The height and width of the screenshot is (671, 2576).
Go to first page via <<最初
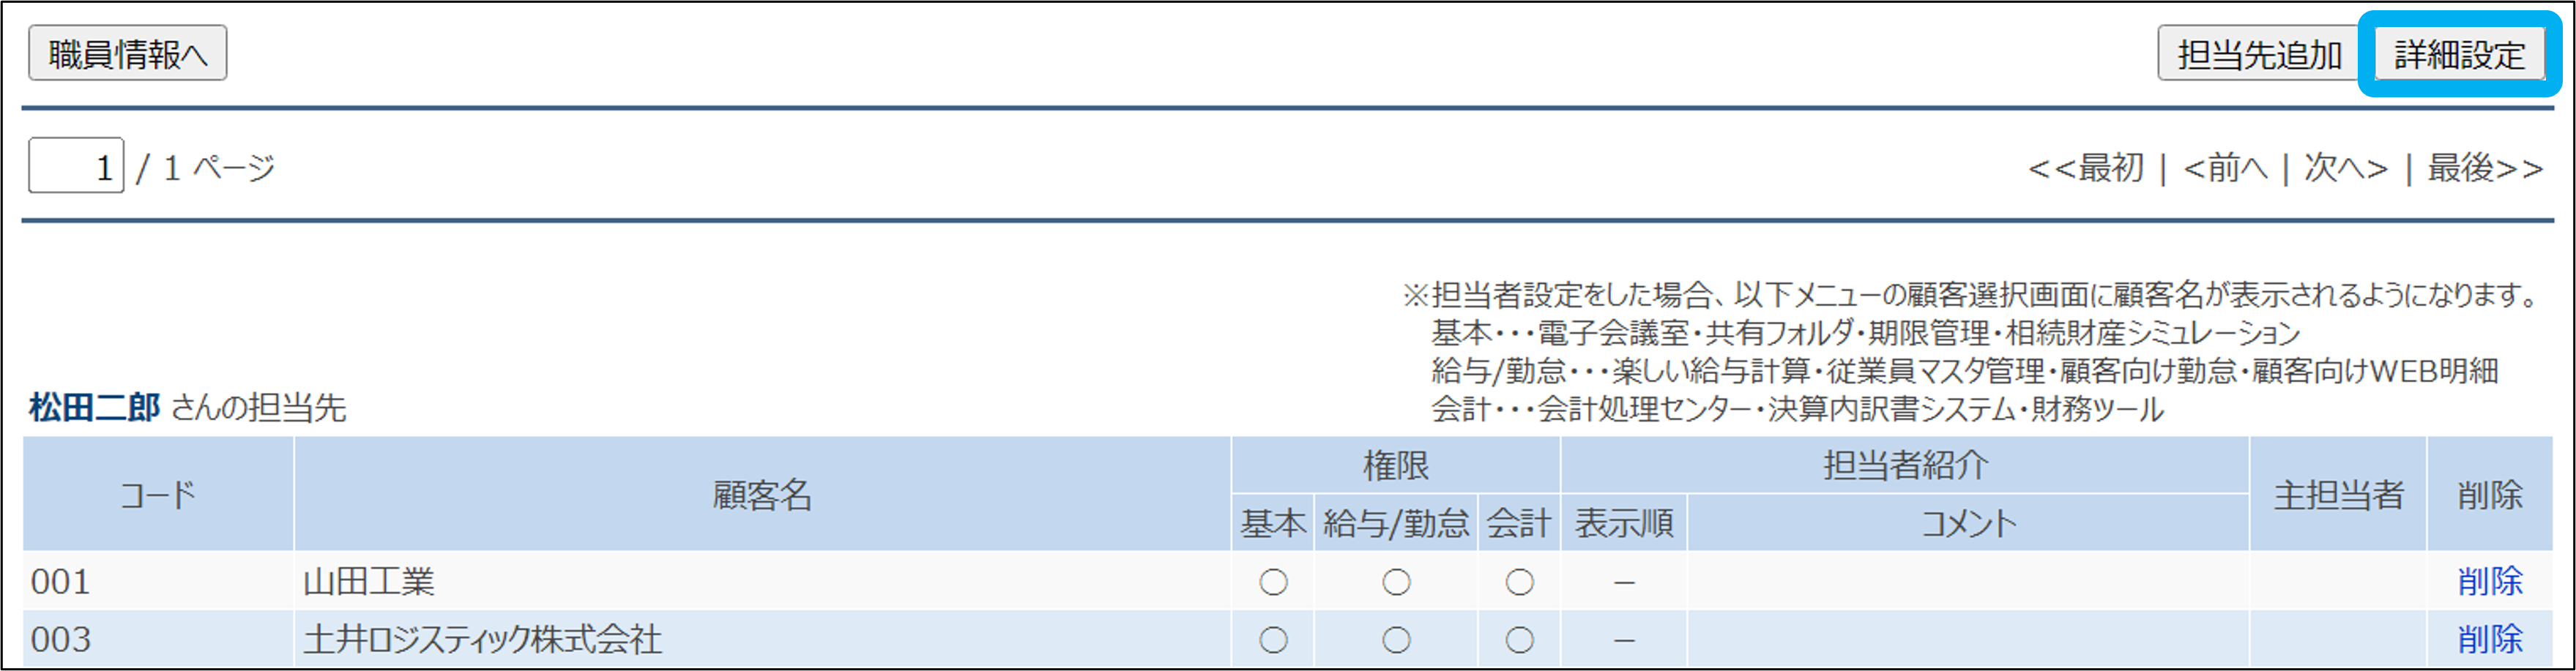2086,168
